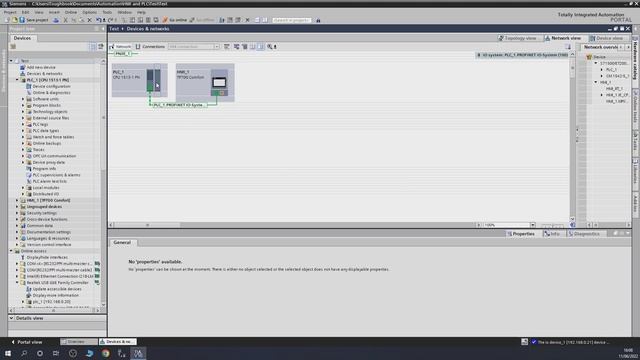Open the Edit menu
The height and width of the screenshot is (360, 640).
(25, 12)
